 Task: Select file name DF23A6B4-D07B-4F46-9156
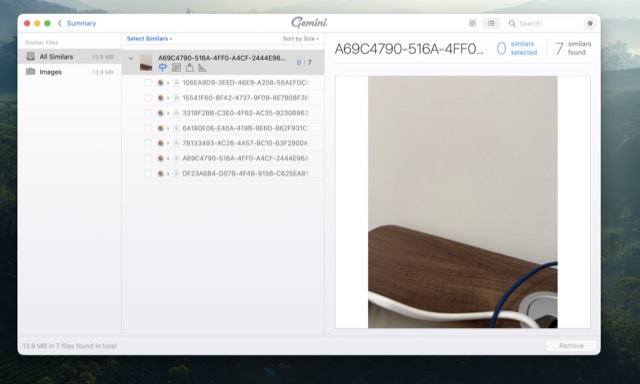[x=245, y=173]
